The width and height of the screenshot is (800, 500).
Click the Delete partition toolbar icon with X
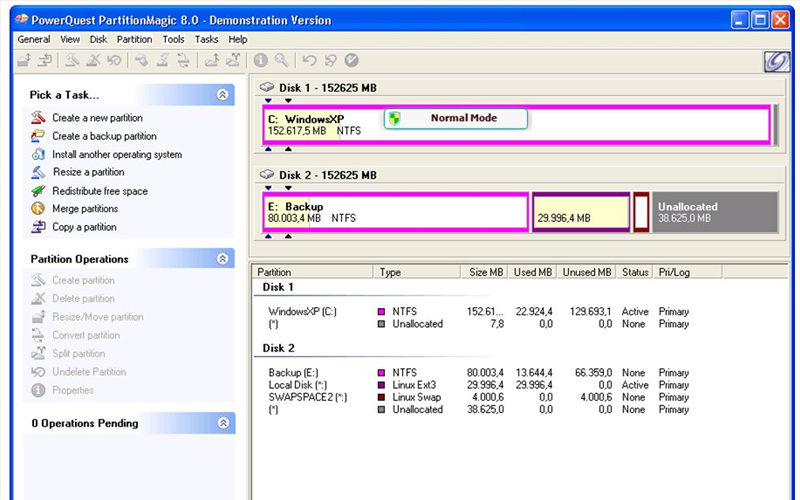pyautogui.click(x=93, y=60)
